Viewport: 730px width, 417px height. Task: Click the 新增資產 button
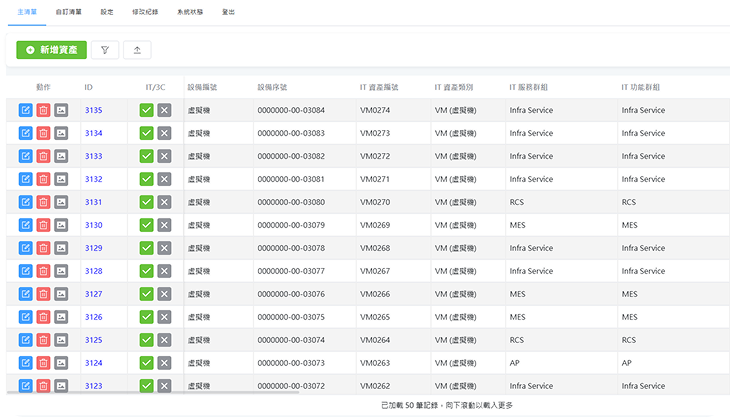click(52, 49)
